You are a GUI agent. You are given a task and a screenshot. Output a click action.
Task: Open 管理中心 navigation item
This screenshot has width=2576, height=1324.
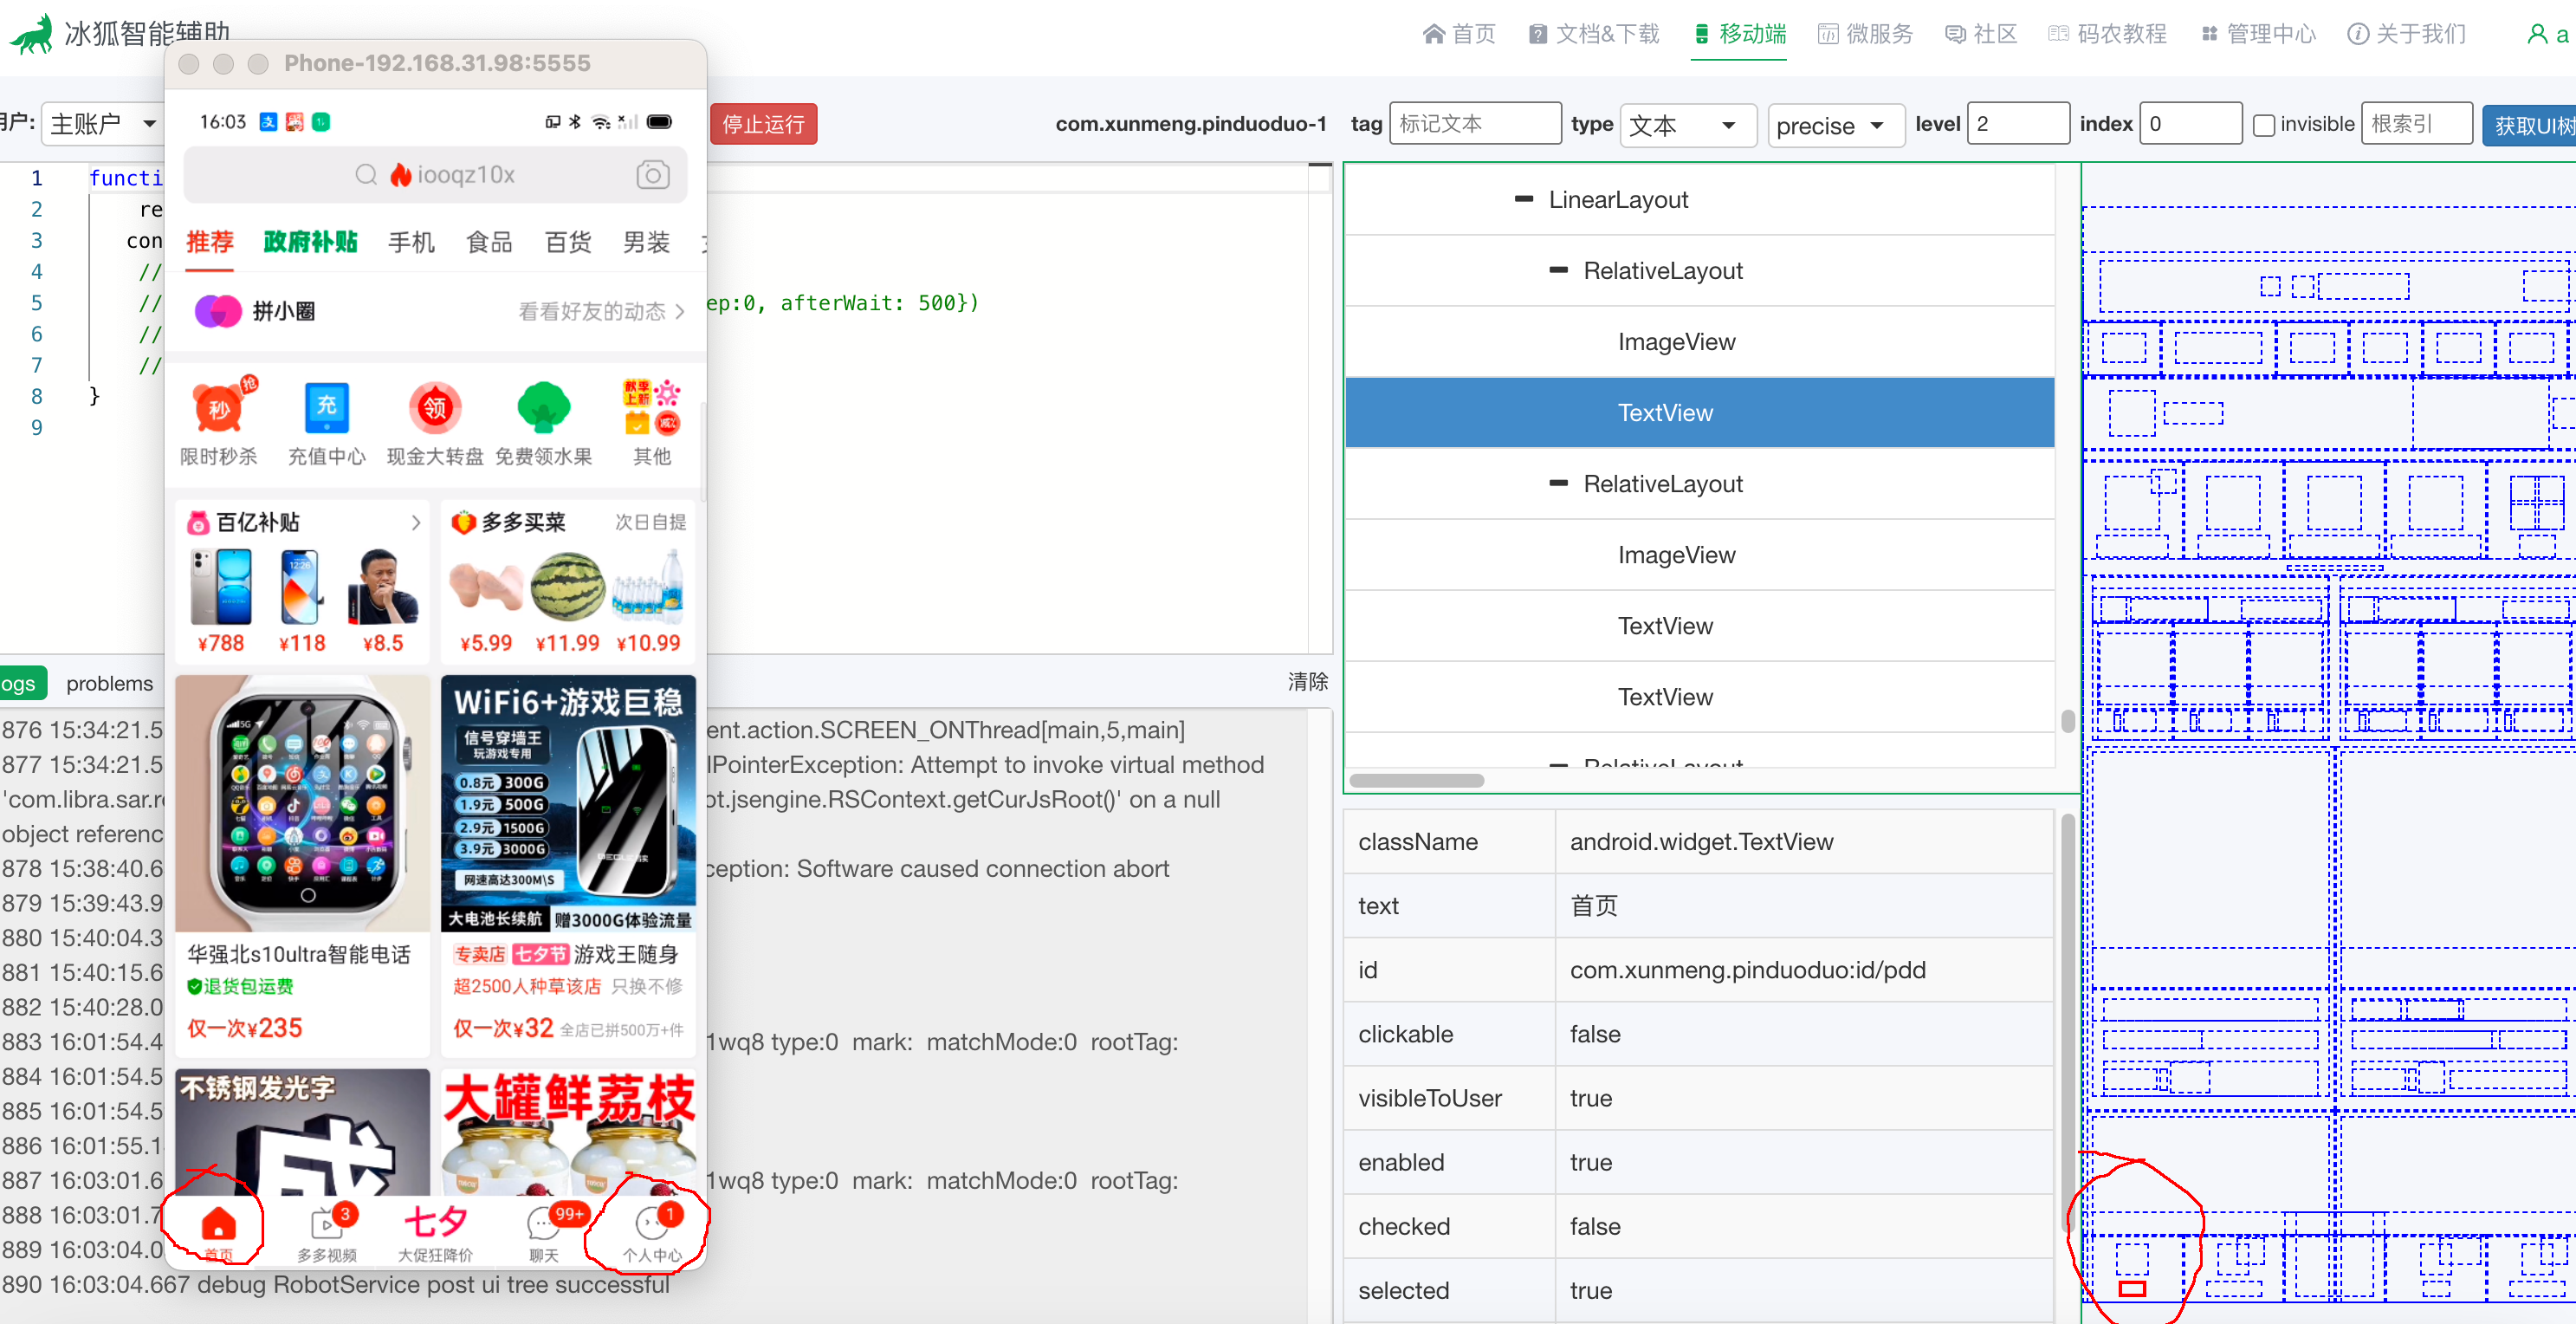[2257, 34]
